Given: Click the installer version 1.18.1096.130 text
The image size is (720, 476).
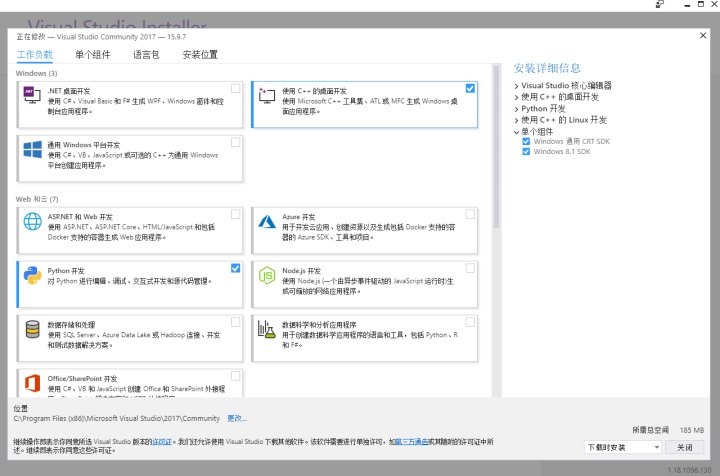Looking at the screenshot, I should 689,470.
